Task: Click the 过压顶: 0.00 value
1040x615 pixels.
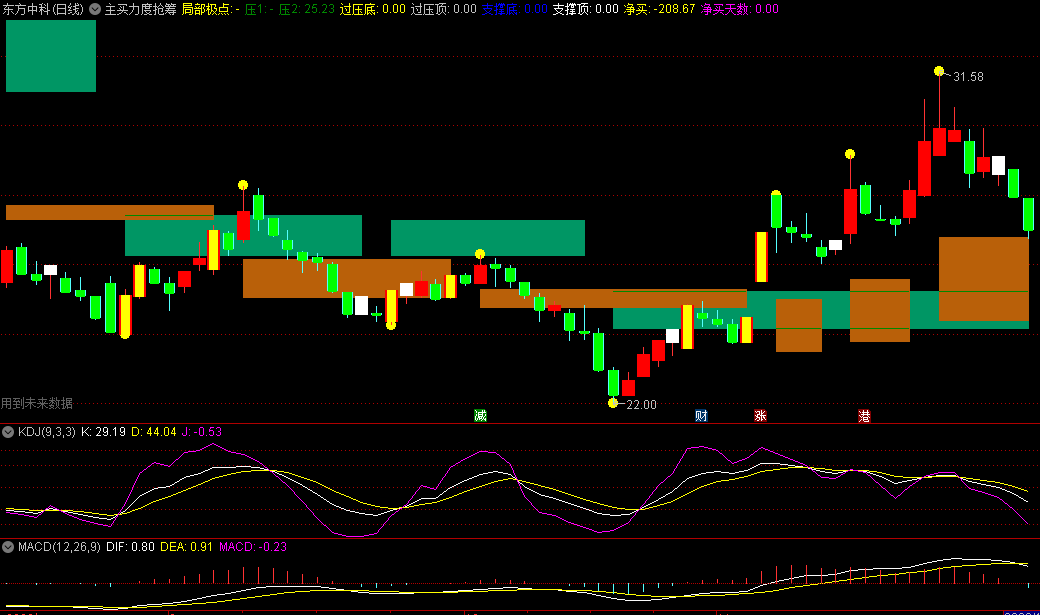Action: pyautogui.click(x=444, y=9)
